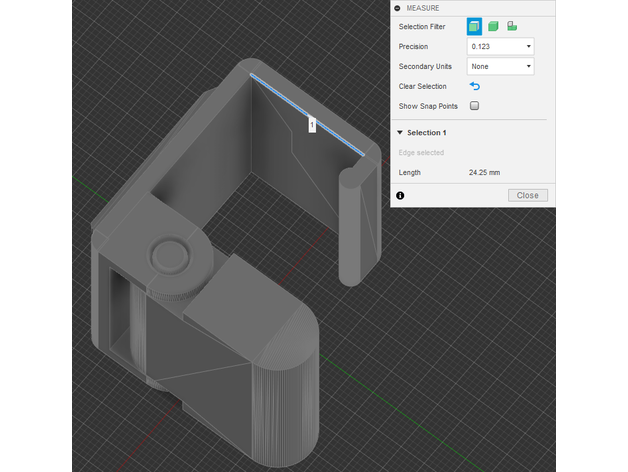This screenshot has height=472, width=628.
Task: Click the Edge selected text
Action: coord(421,152)
